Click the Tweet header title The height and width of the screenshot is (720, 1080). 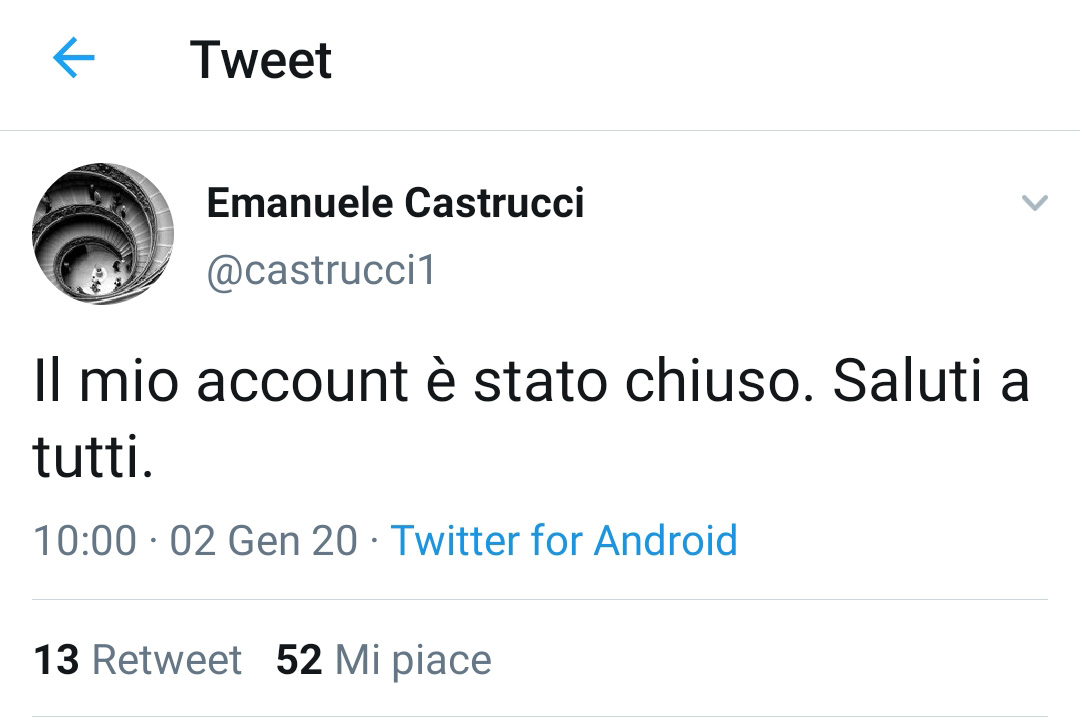point(261,60)
